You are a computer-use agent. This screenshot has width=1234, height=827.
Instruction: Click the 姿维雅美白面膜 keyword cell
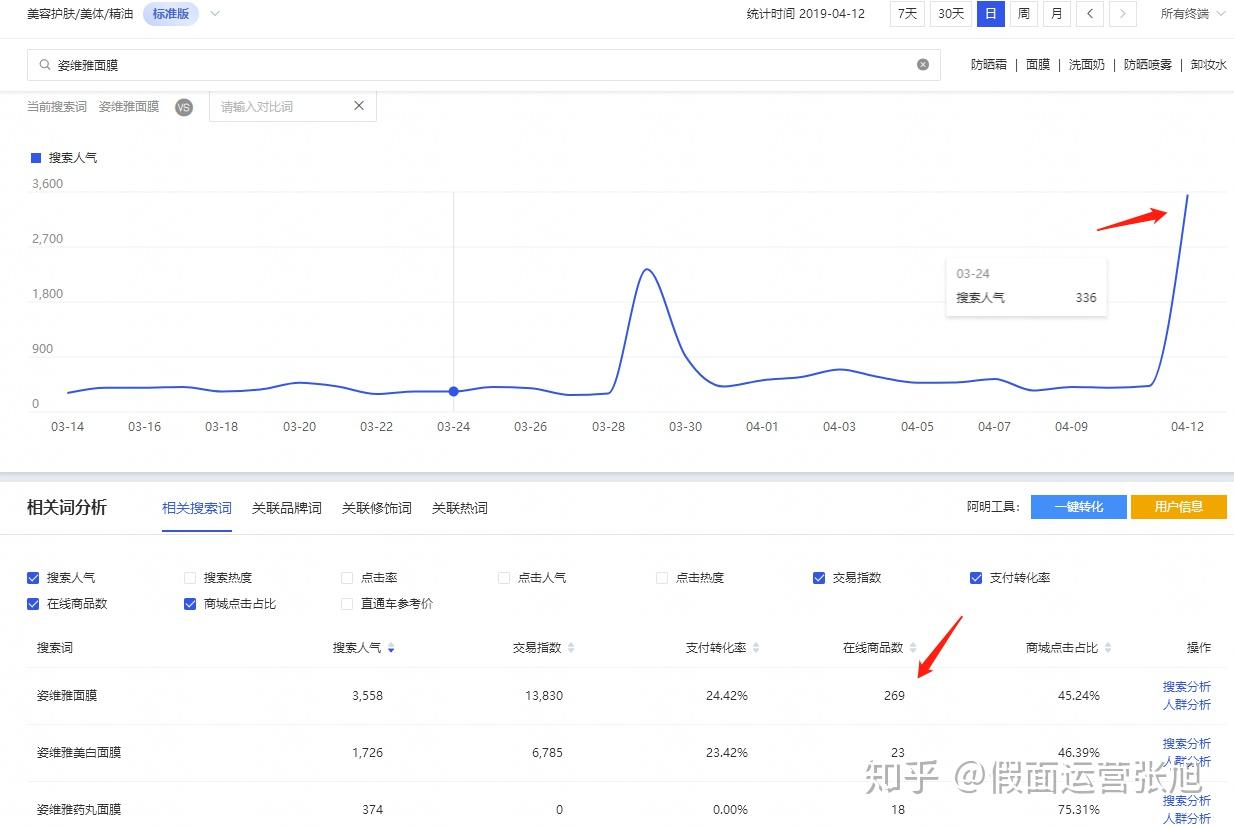coord(79,753)
